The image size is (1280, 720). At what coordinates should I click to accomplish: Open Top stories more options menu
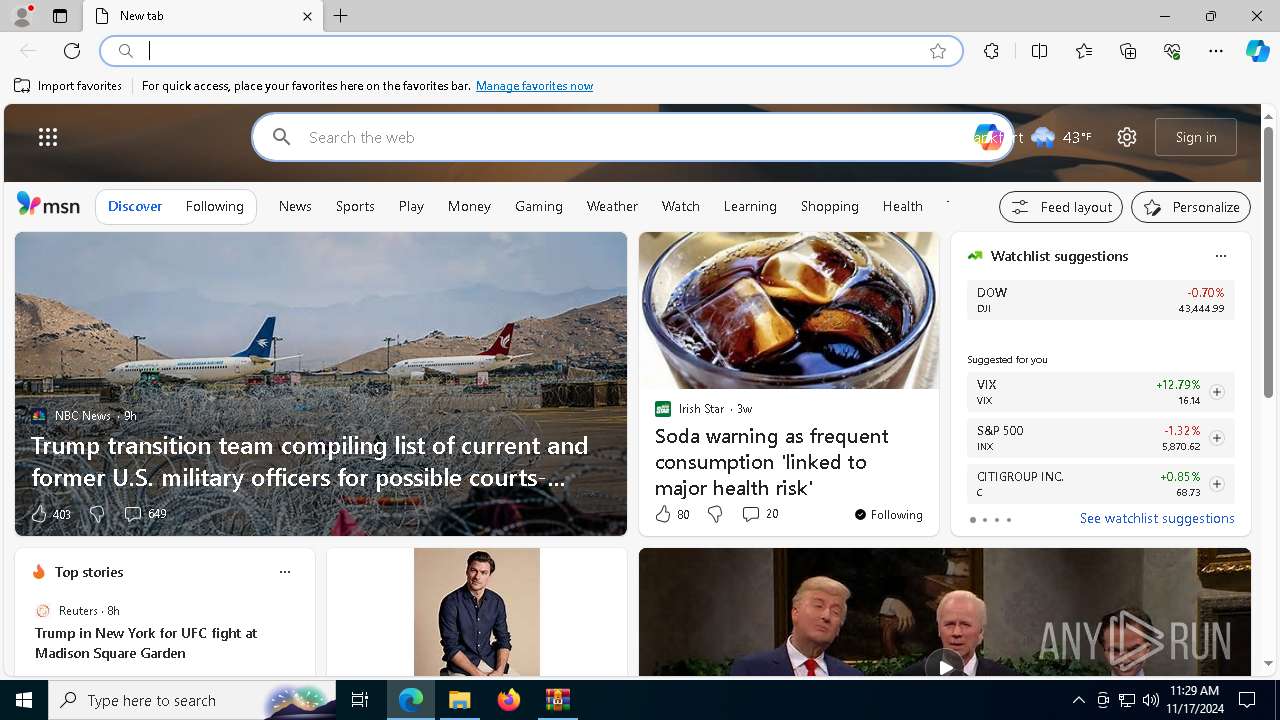tap(285, 572)
